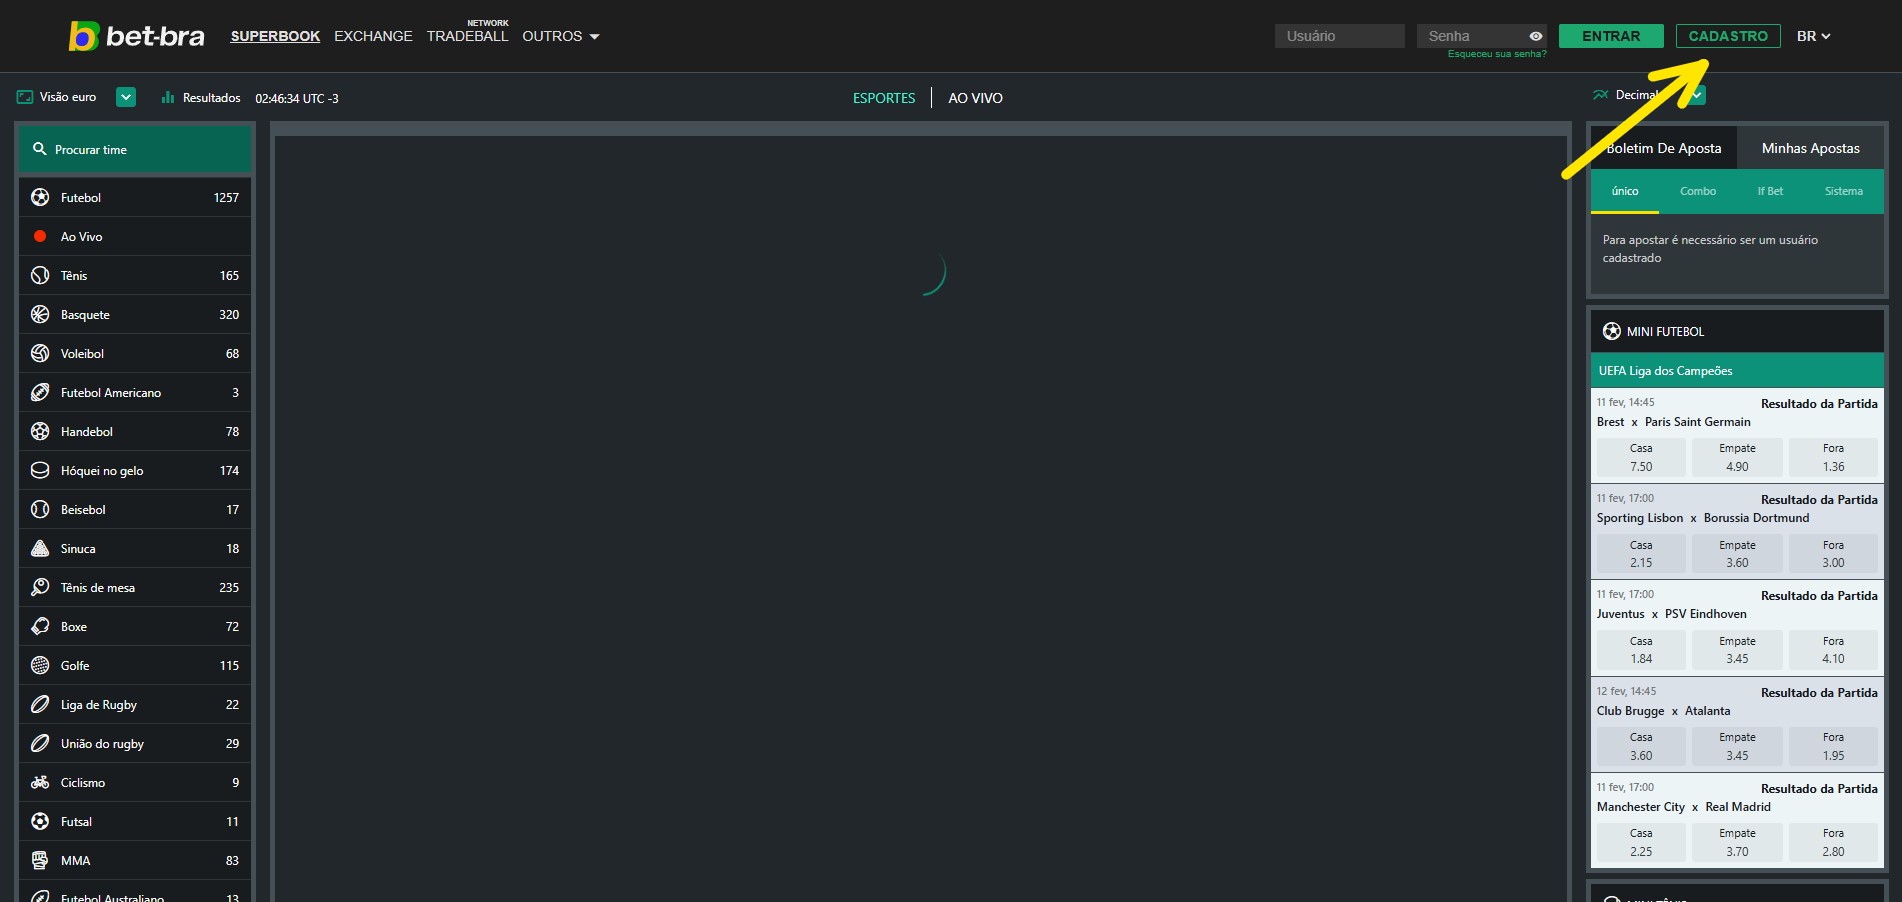
Task: Switch to the ESPORTES tab
Action: tap(884, 98)
